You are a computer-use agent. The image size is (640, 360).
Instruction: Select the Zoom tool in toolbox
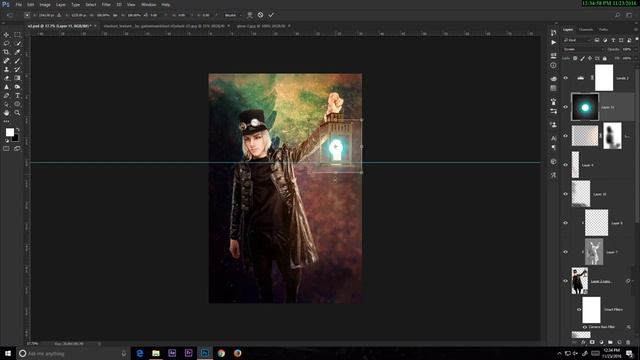click(17, 113)
